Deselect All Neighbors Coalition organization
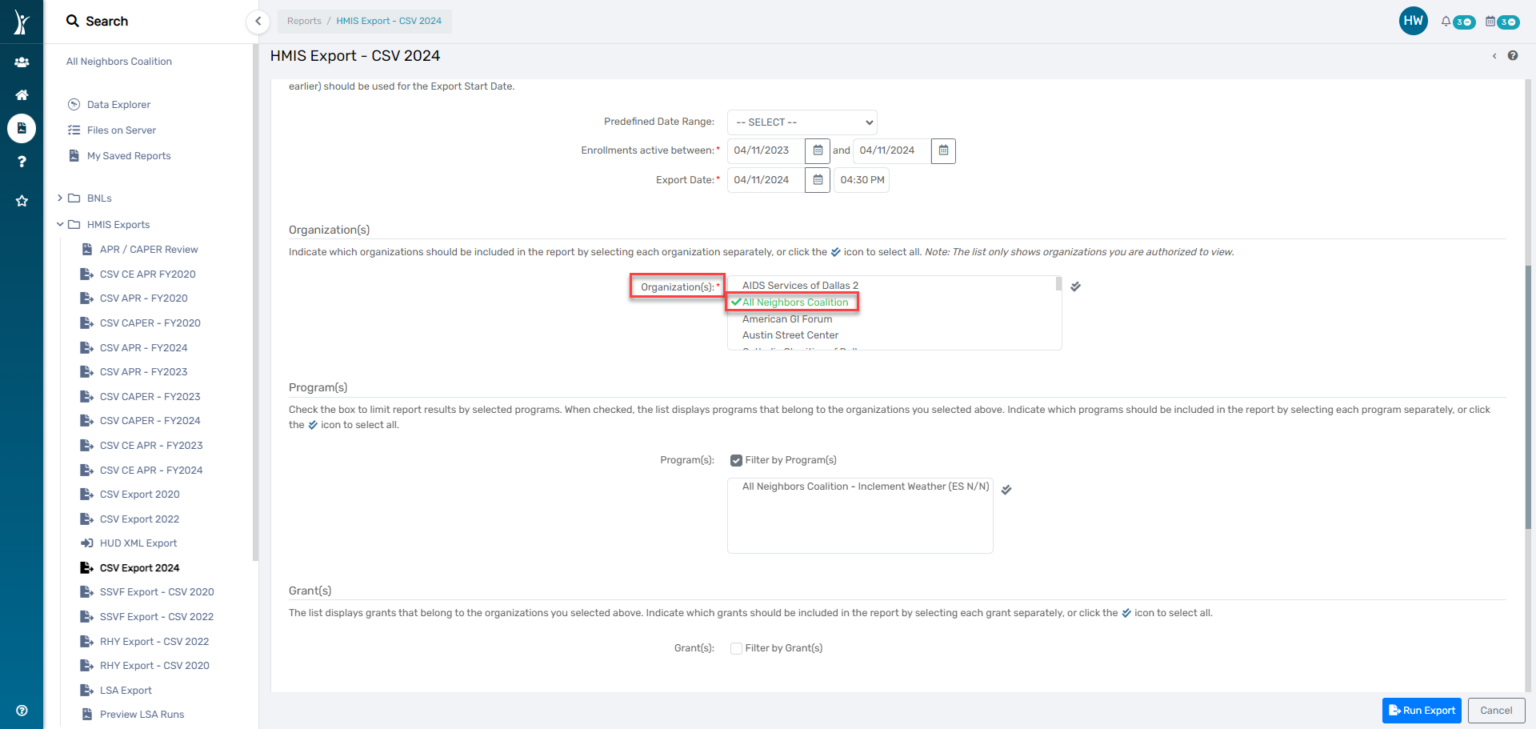Viewport: 1536px width, 729px height. pyautogui.click(x=795, y=302)
